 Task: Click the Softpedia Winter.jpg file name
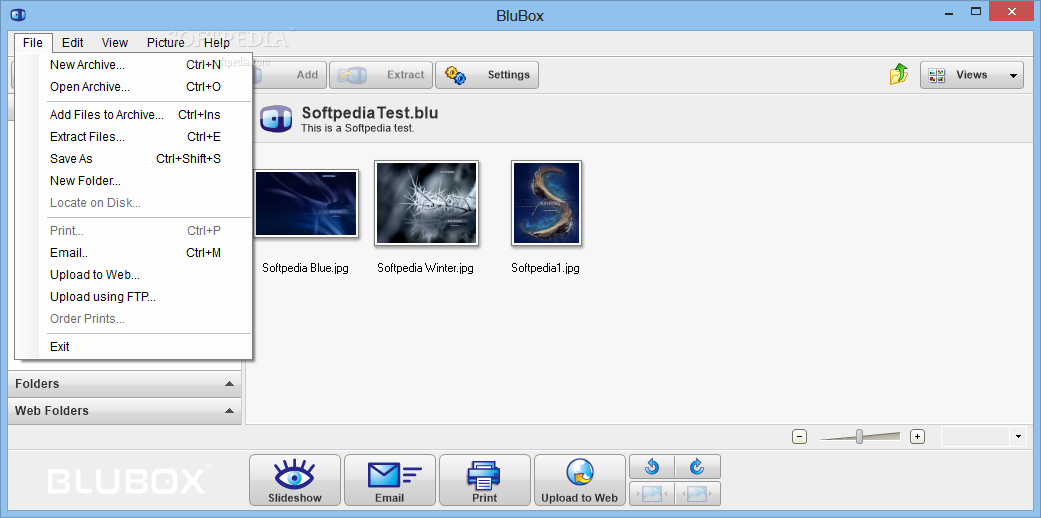click(426, 268)
